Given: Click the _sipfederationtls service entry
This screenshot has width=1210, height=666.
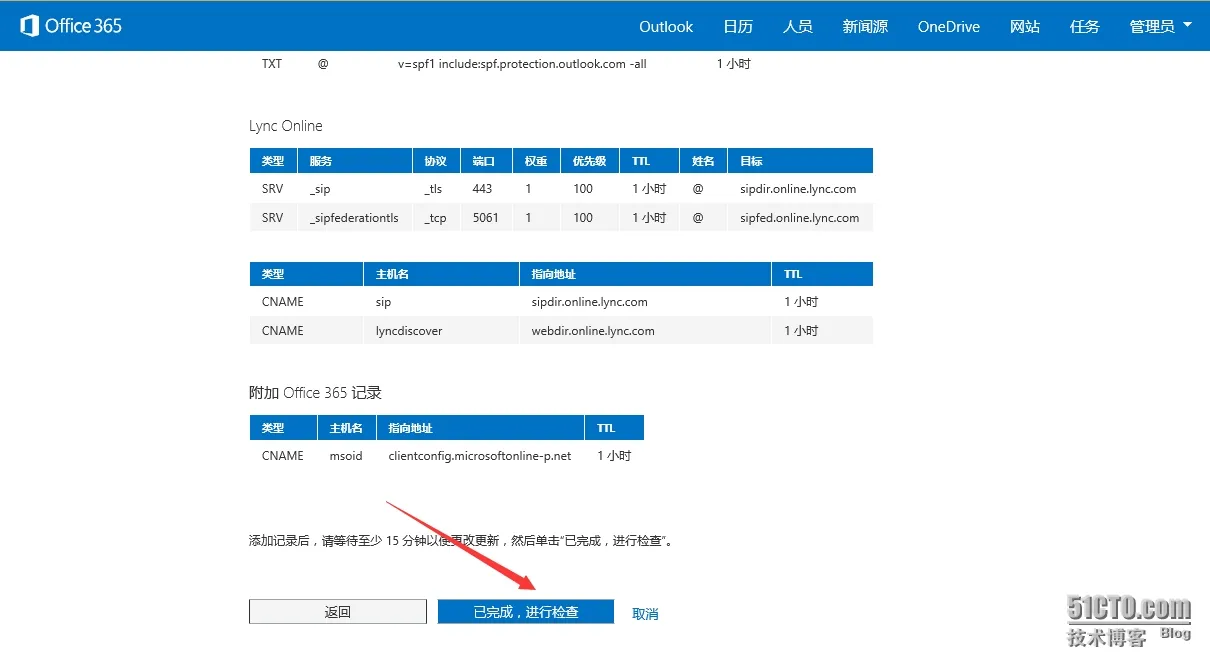Looking at the screenshot, I should pyautogui.click(x=354, y=218).
